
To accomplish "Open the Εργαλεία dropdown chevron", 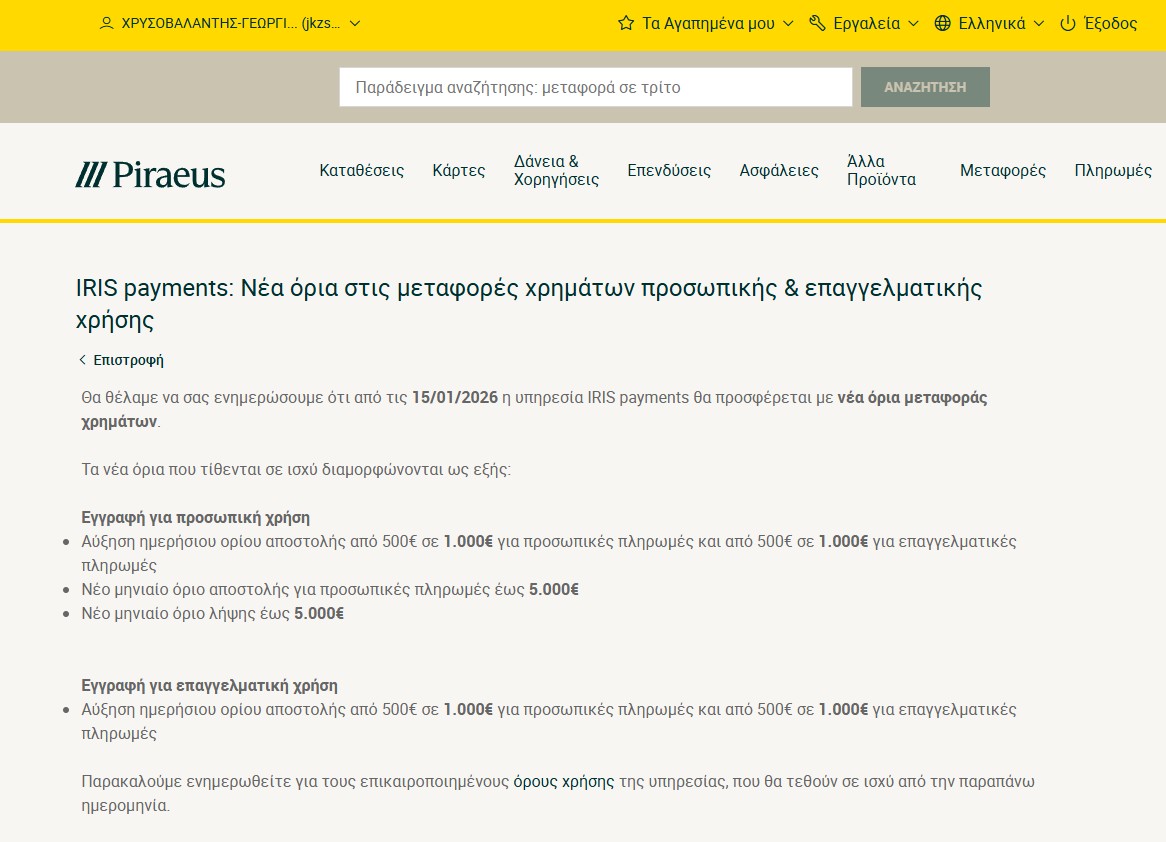I will pyautogui.click(x=914, y=23).
